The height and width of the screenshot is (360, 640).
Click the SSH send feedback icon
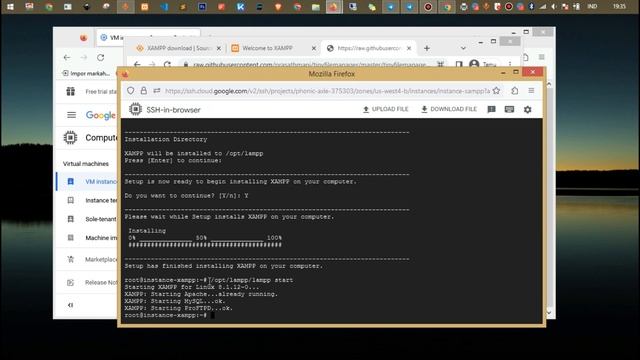click(491, 109)
